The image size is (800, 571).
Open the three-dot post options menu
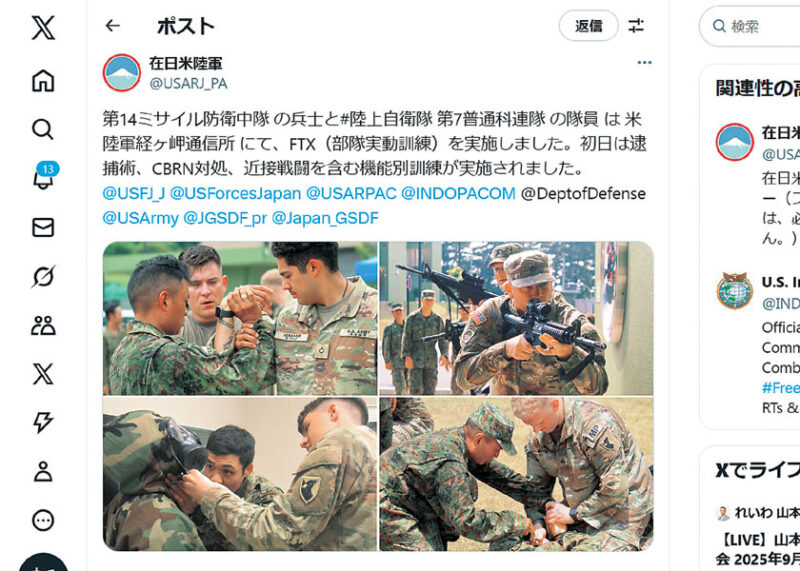[644, 62]
